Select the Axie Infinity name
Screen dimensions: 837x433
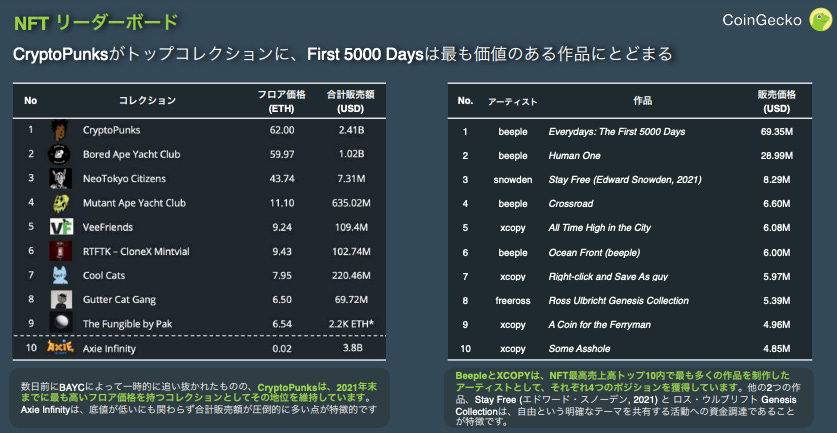109,349
